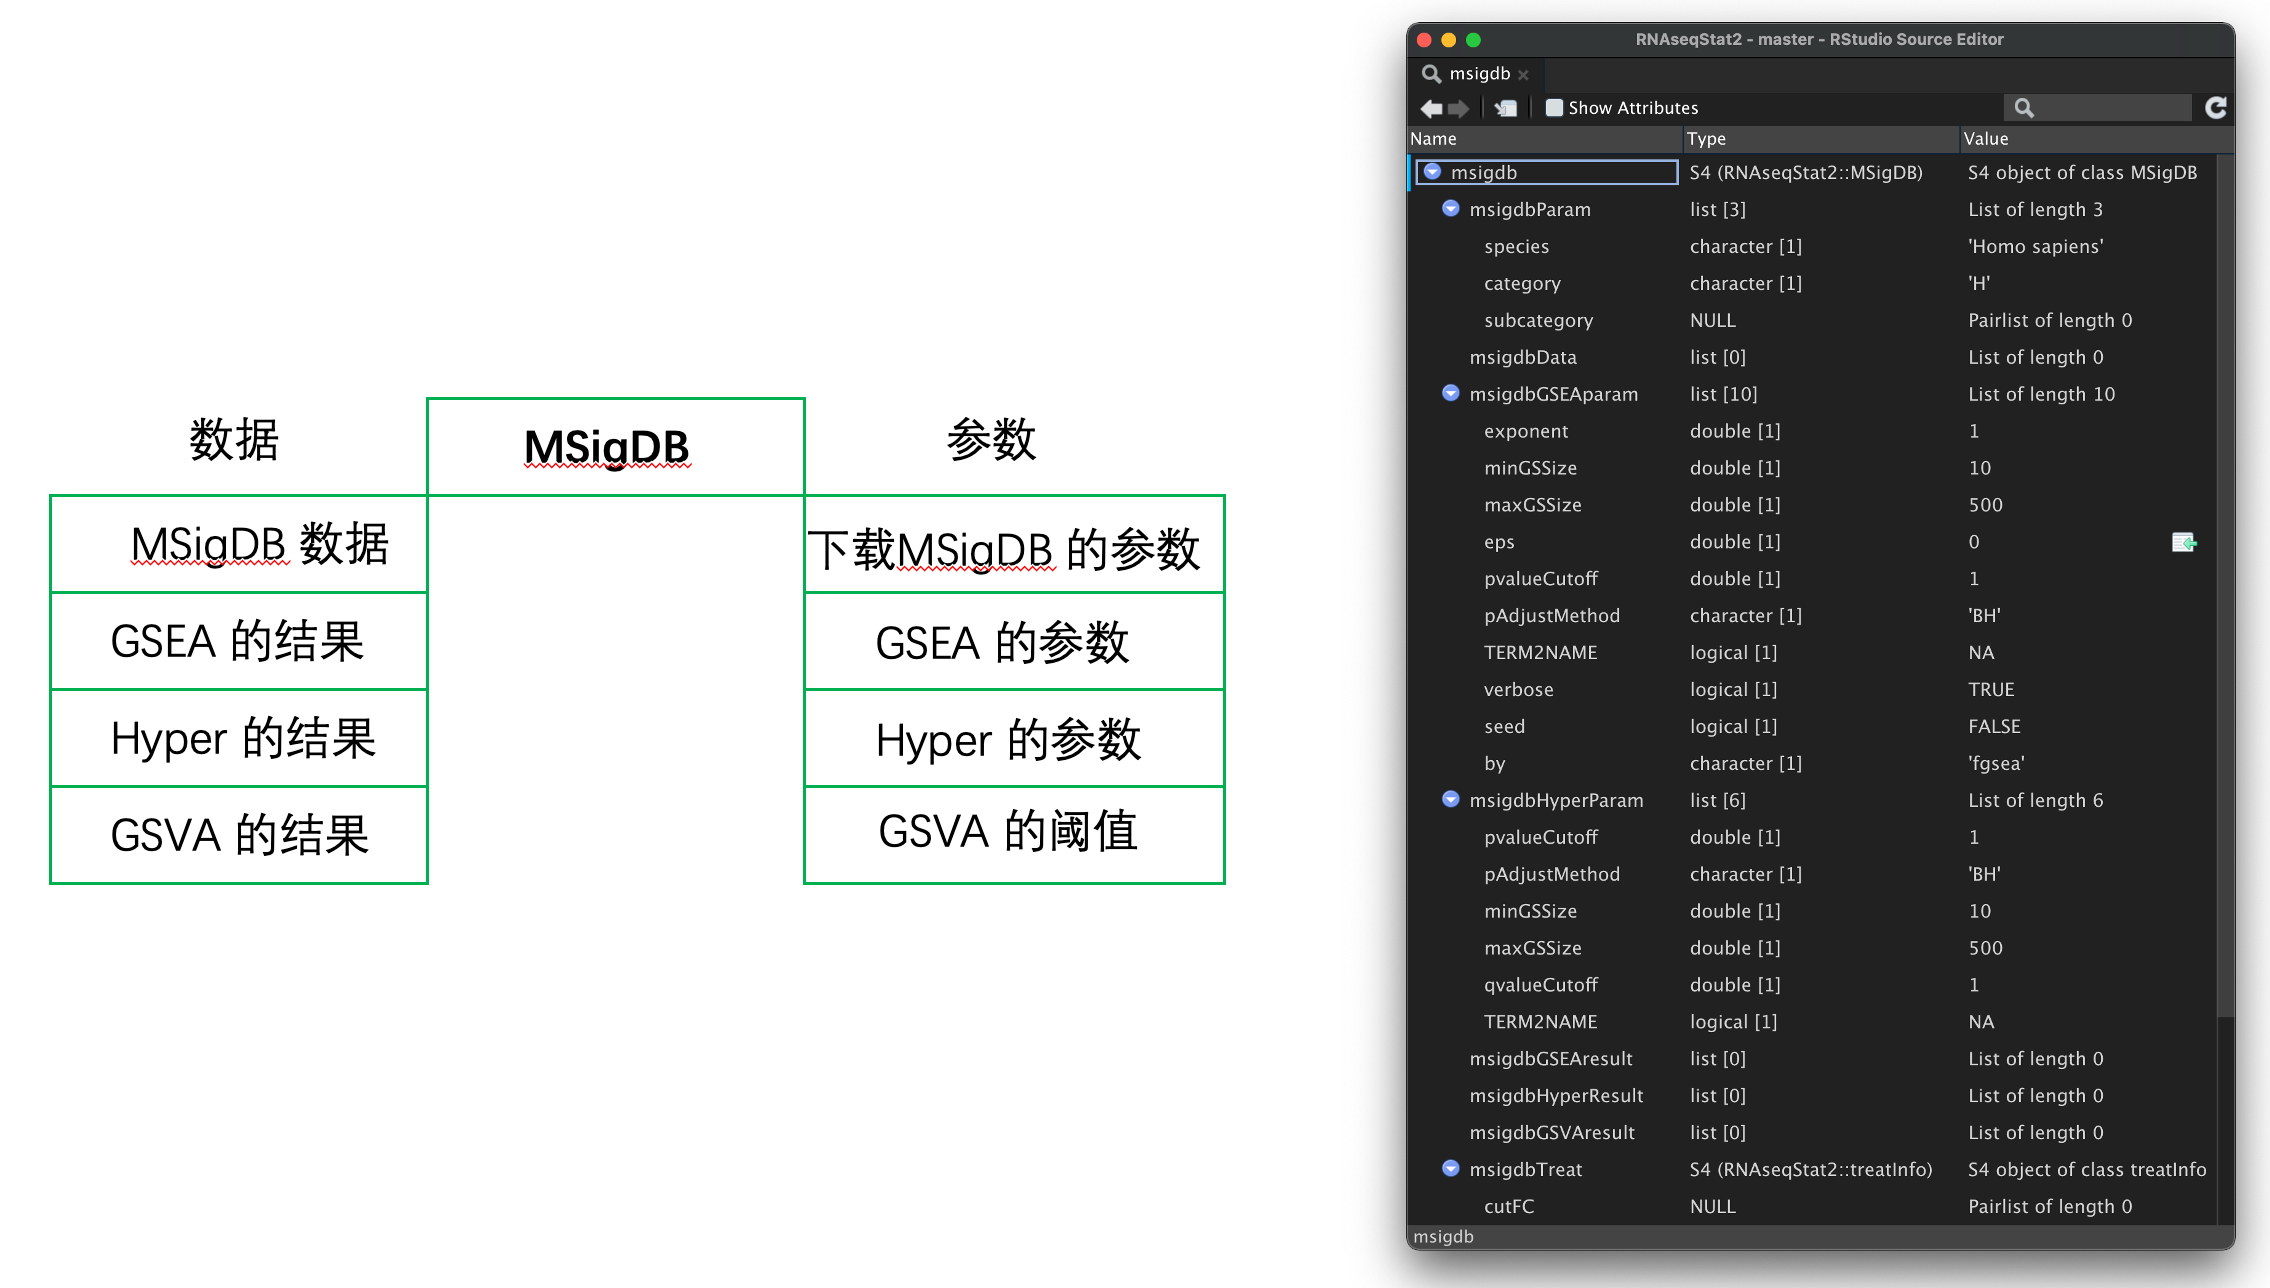Select the msigdbGSEAresult row

1812,1058
